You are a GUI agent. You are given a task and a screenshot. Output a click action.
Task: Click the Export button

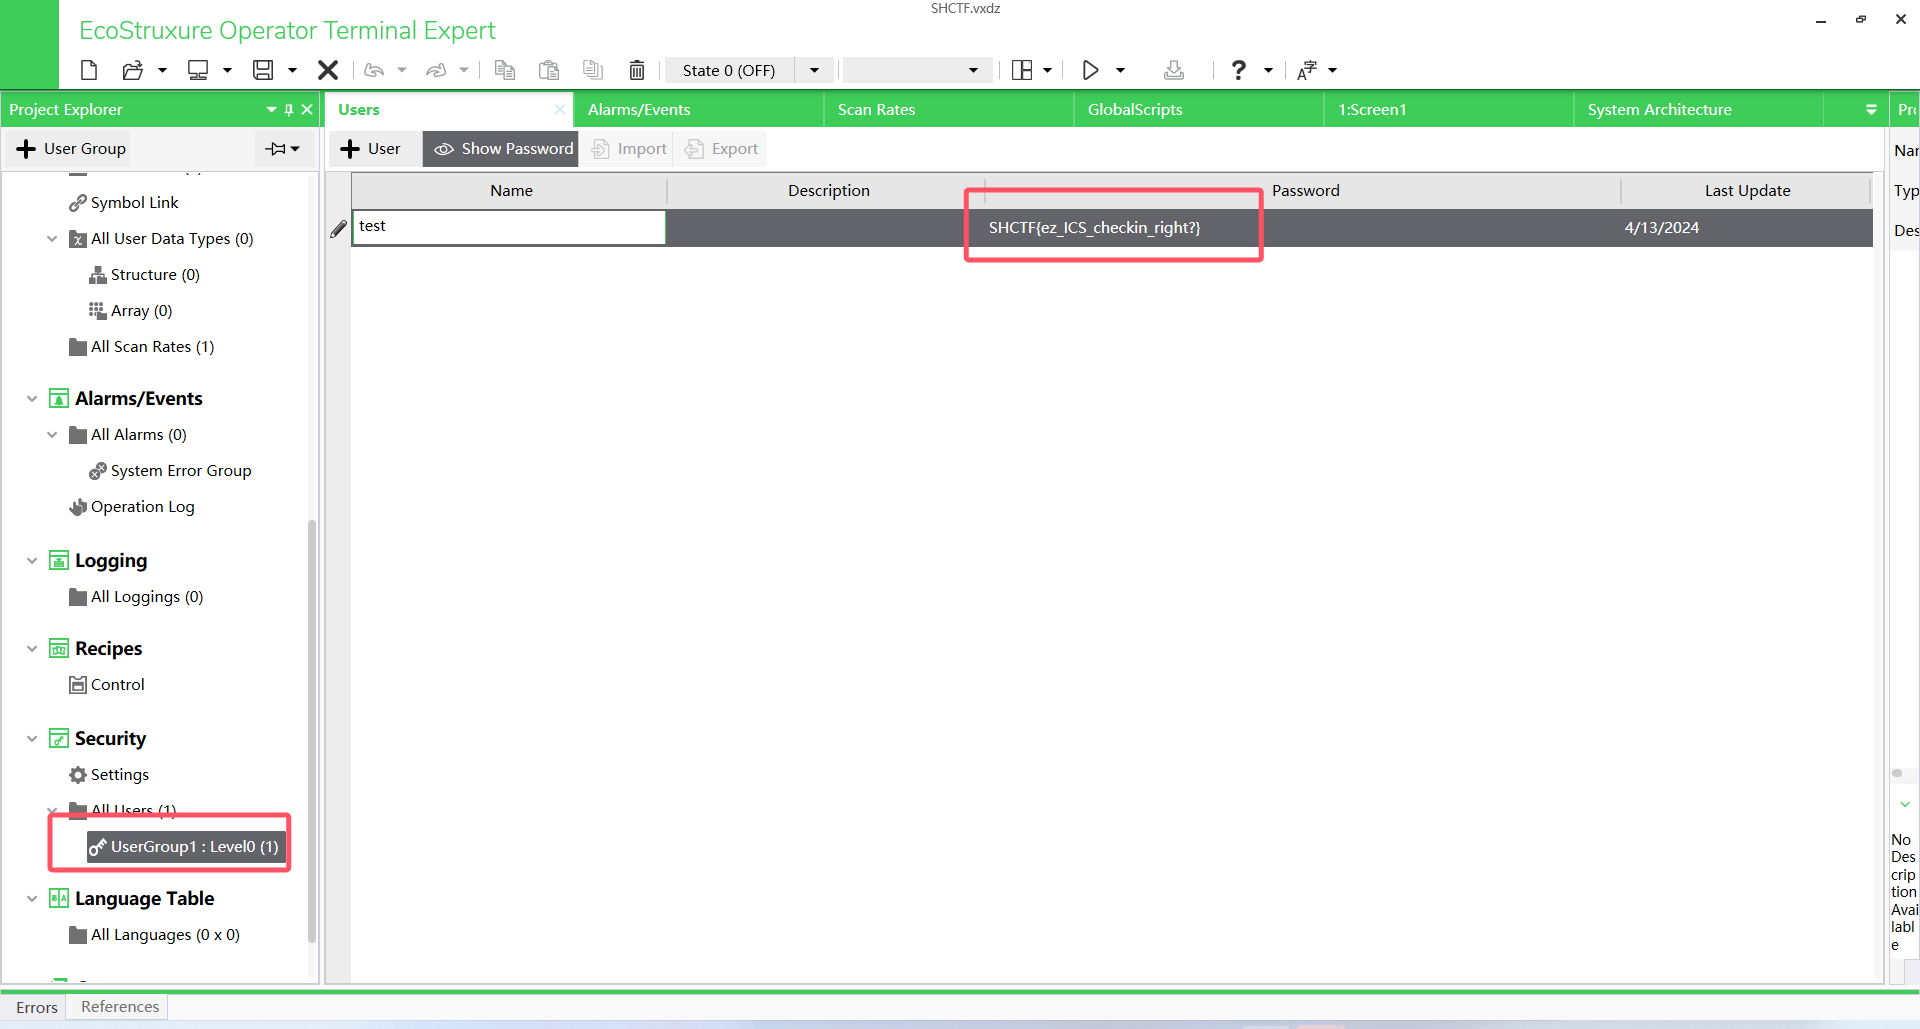[x=722, y=149]
